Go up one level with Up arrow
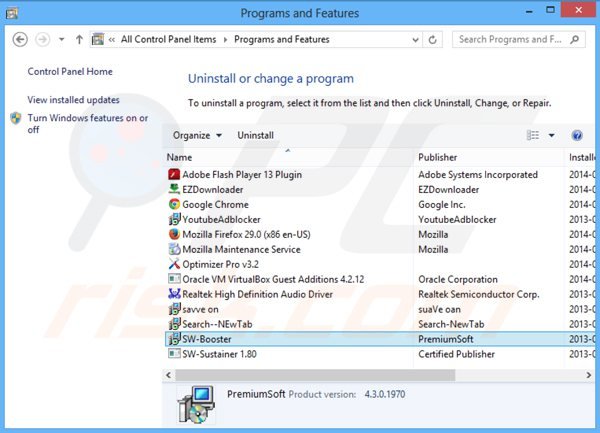 (x=79, y=39)
